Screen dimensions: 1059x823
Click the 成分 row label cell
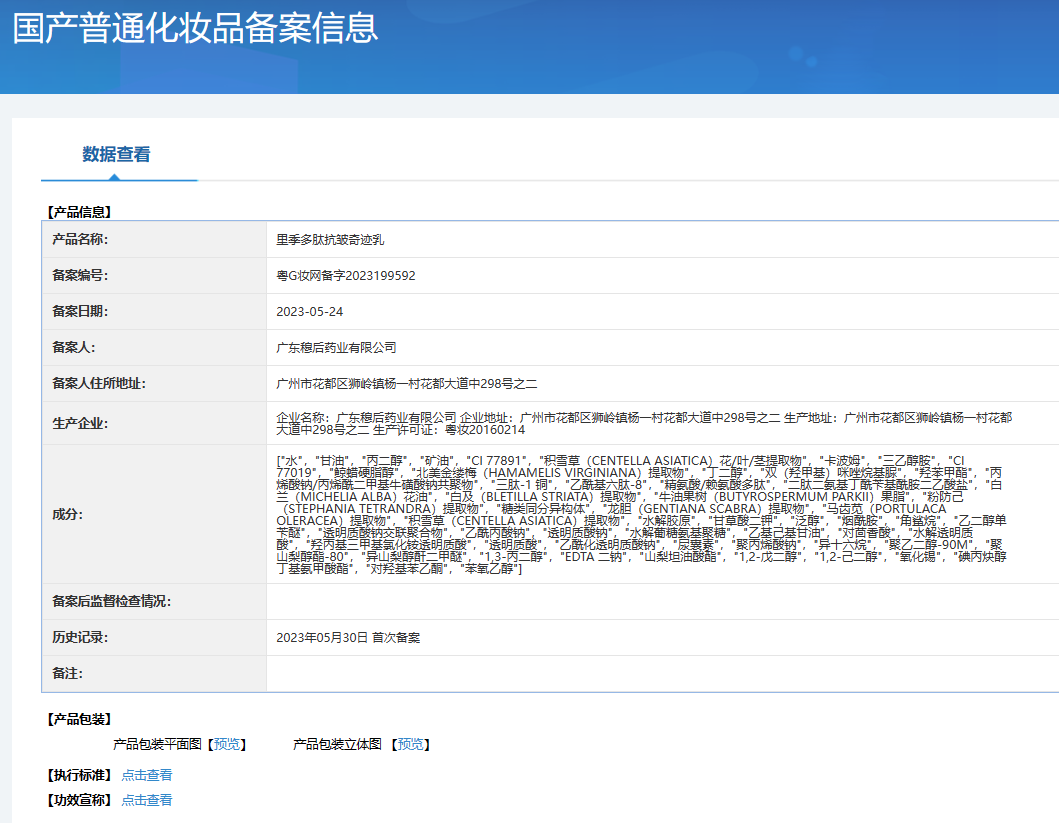pyautogui.click(x=68, y=514)
